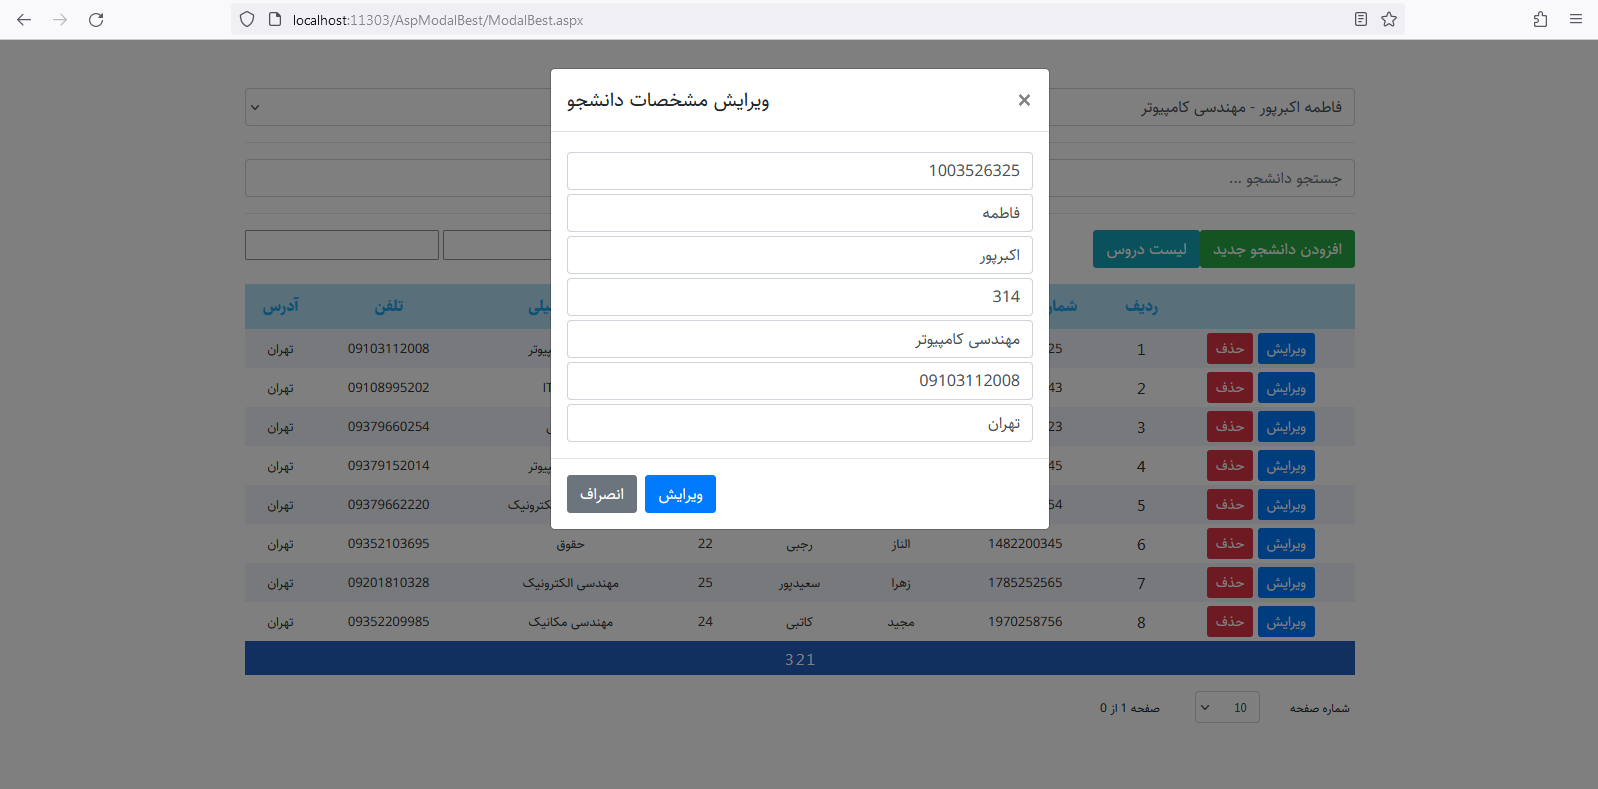The height and width of the screenshot is (789, 1598).
Task: Click the phone field 09103112008
Action: (799, 381)
